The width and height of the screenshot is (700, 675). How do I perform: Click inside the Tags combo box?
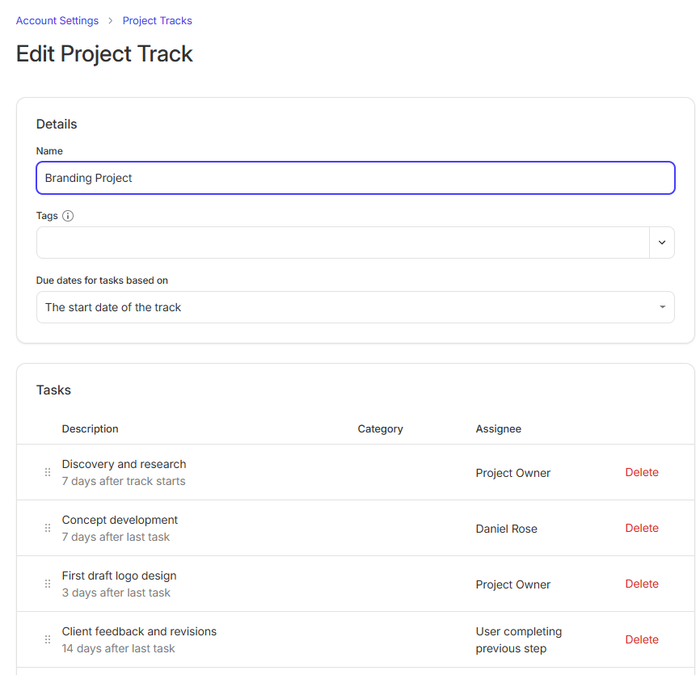pyautogui.click(x=340, y=242)
